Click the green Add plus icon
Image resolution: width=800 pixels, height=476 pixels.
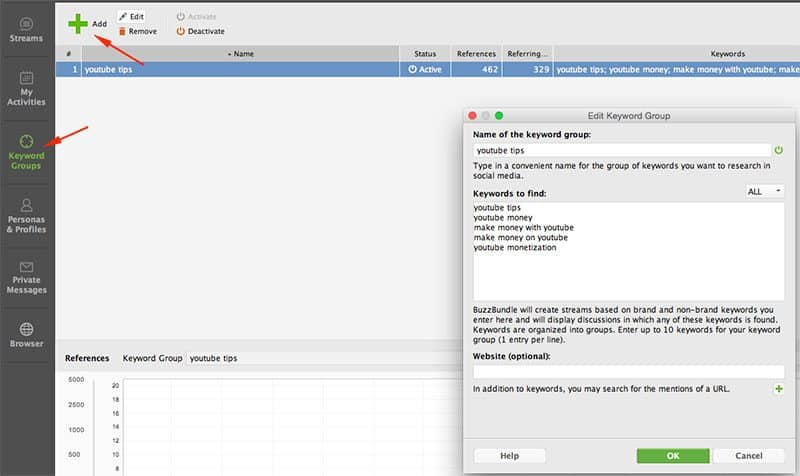78,23
